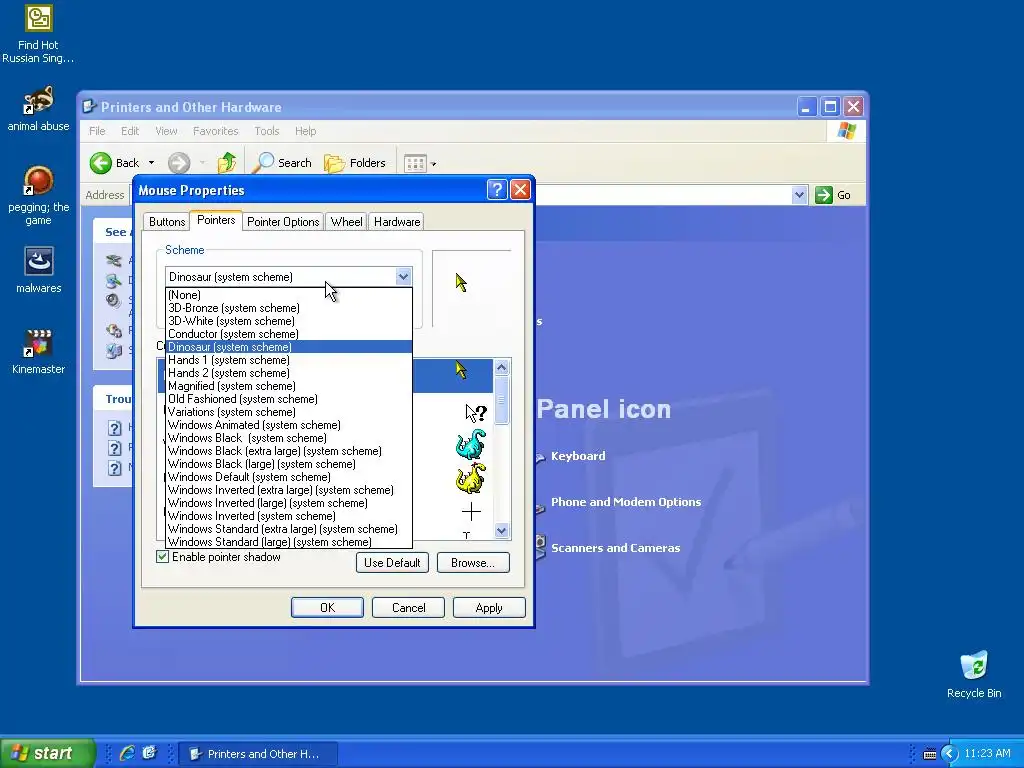Choose (None) in the scheme list
1024x768 pixels.
point(289,295)
